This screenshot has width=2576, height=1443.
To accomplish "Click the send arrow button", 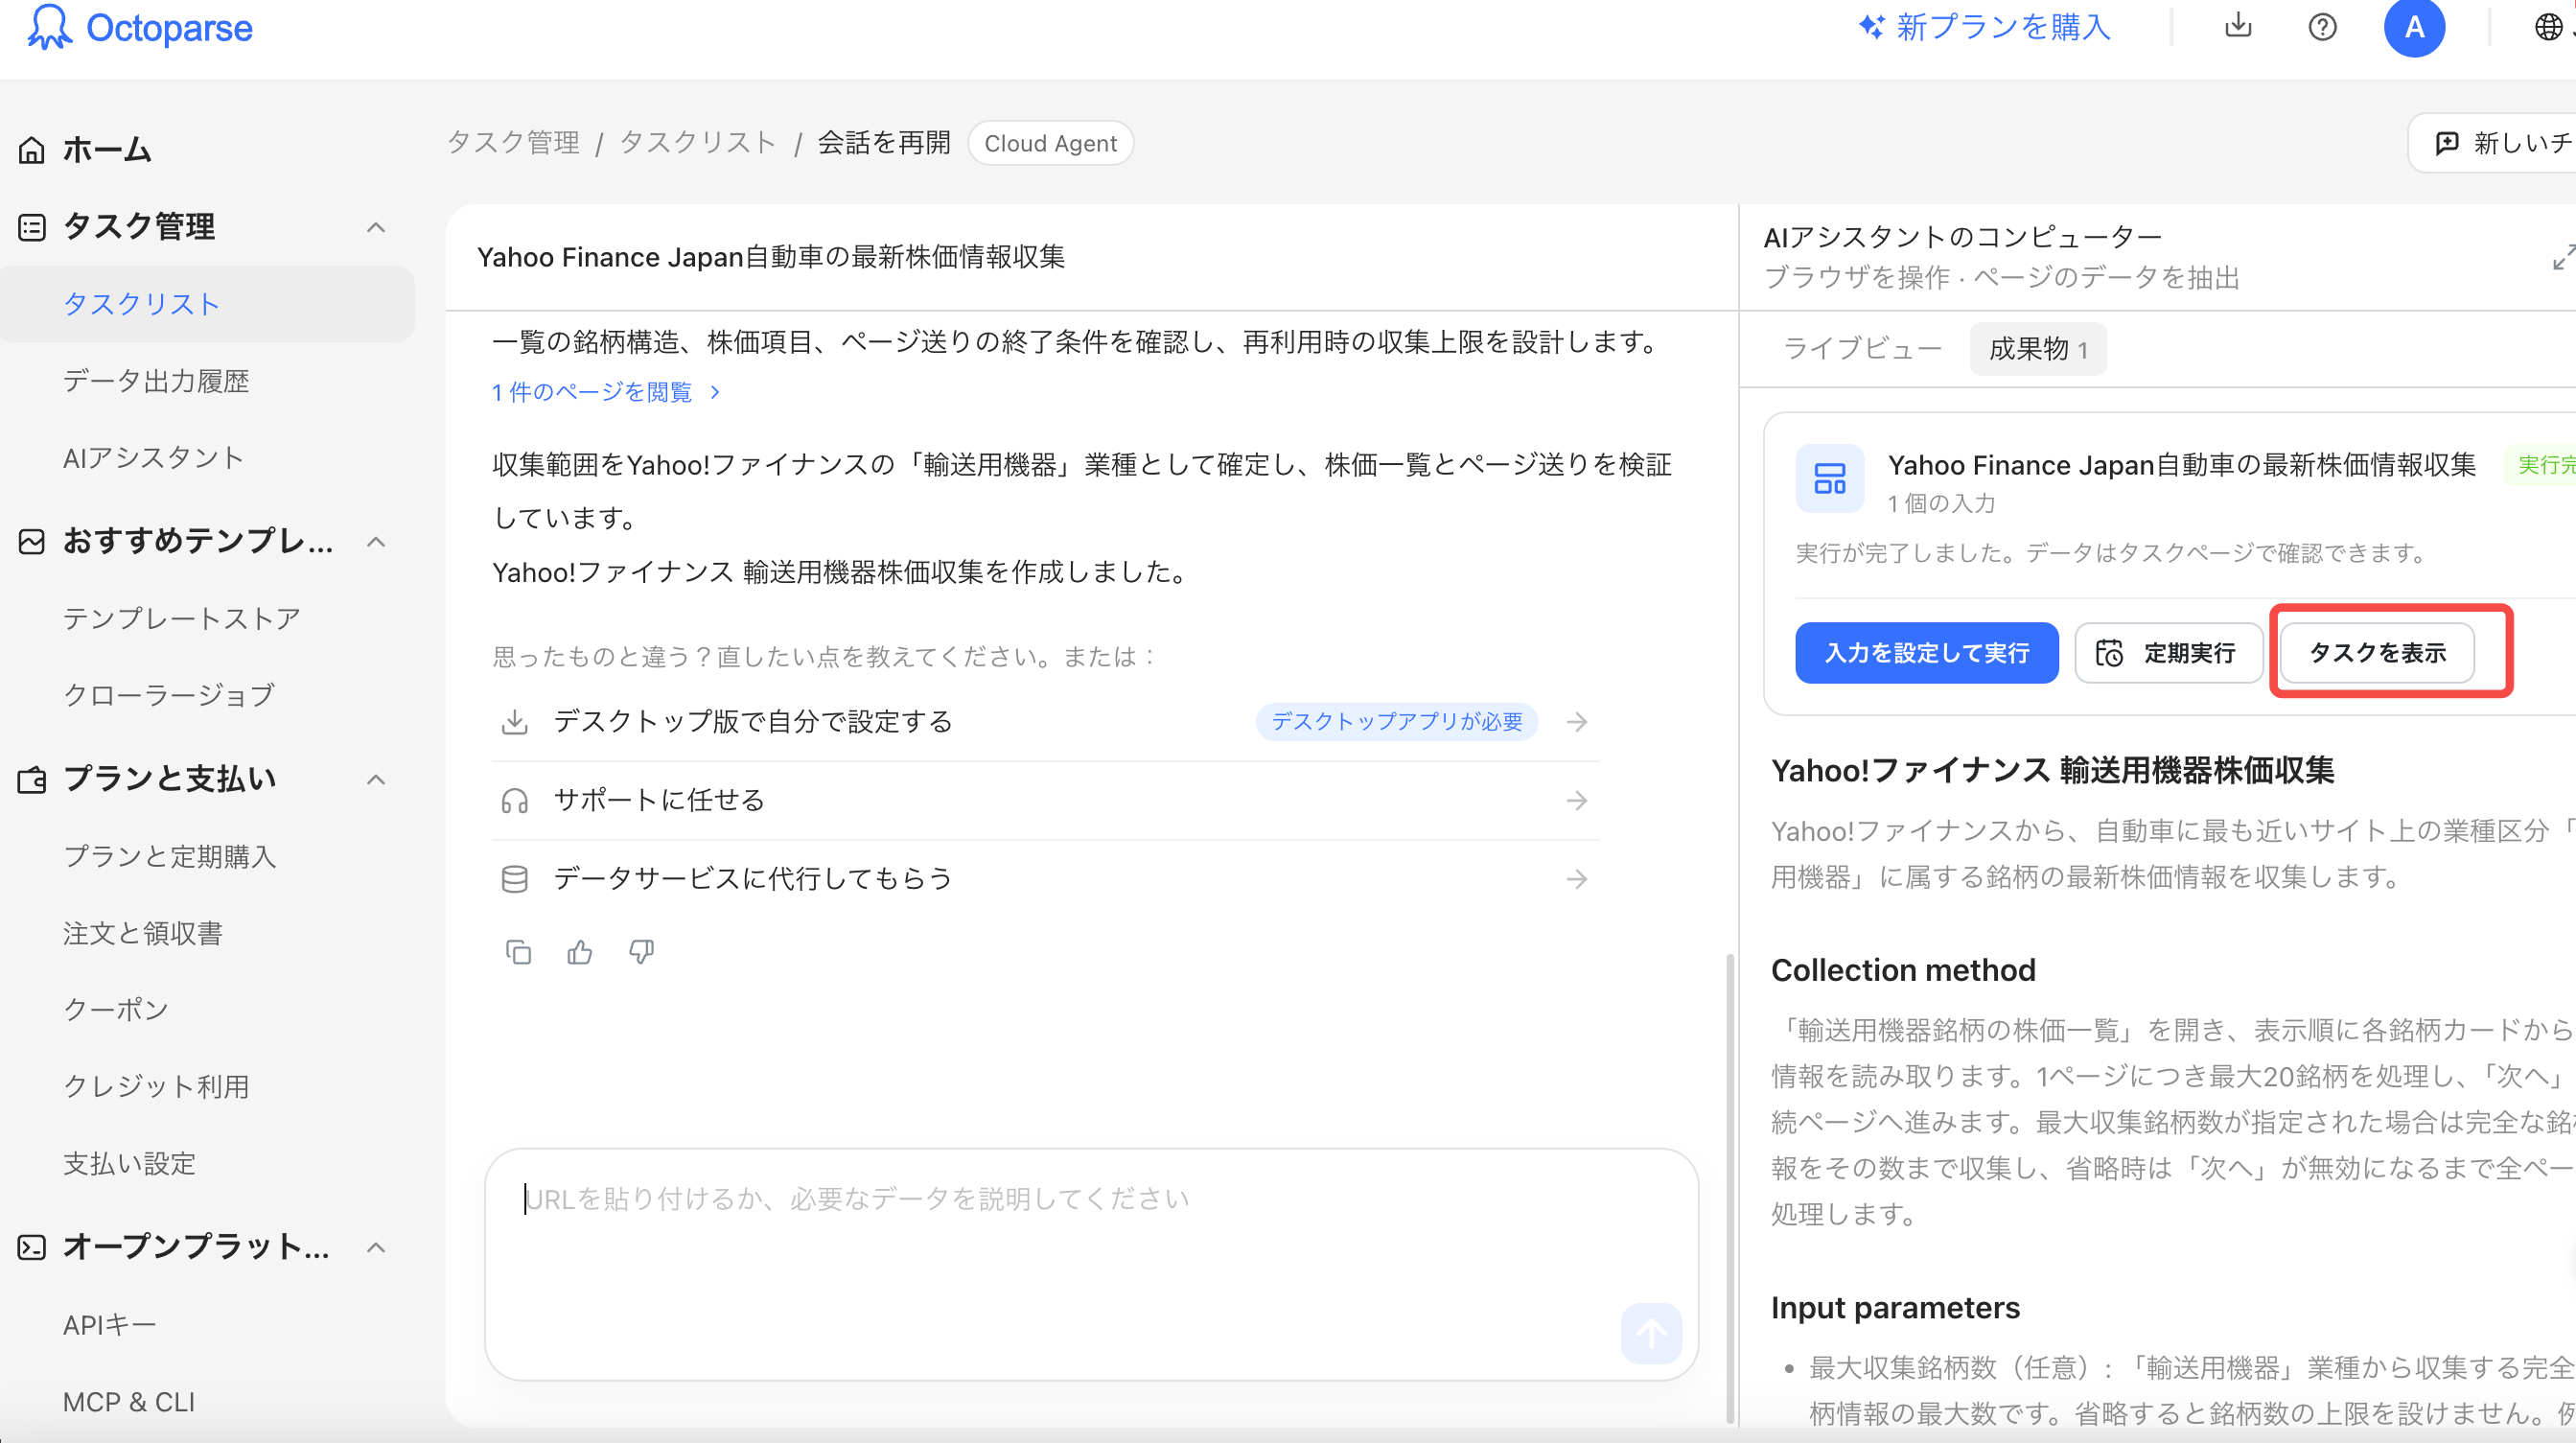I will point(1651,1333).
